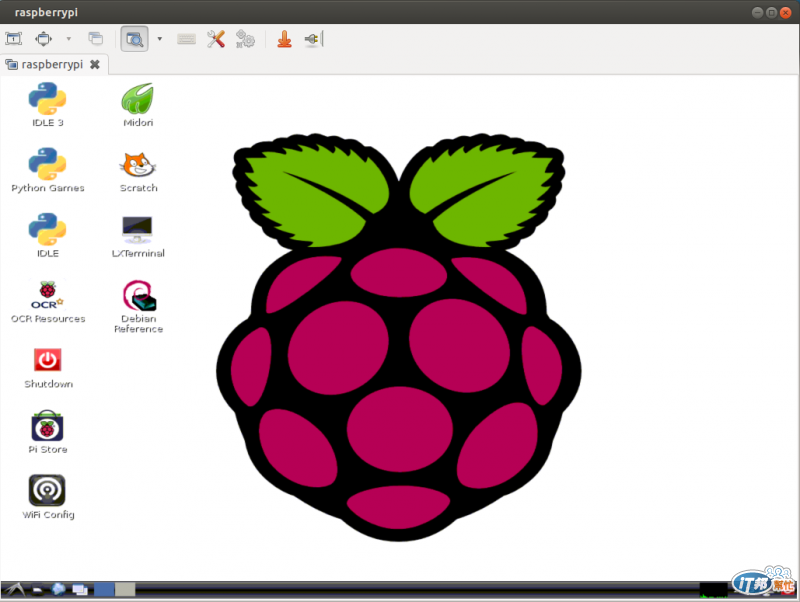This screenshot has width=800, height=602.
Task: Click the iconify all windows taskbar button
Action: (80, 590)
